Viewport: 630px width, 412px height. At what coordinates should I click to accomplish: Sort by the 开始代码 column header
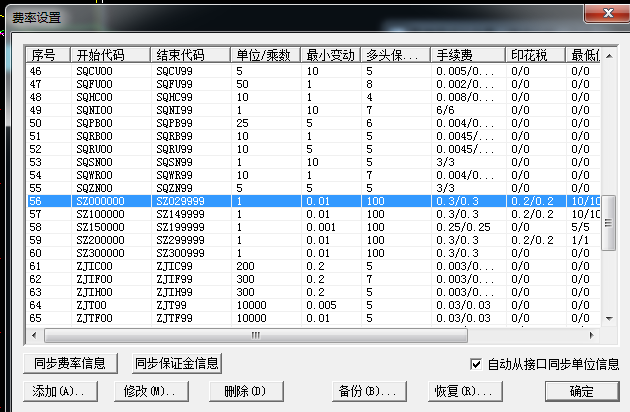pos(112,56)
